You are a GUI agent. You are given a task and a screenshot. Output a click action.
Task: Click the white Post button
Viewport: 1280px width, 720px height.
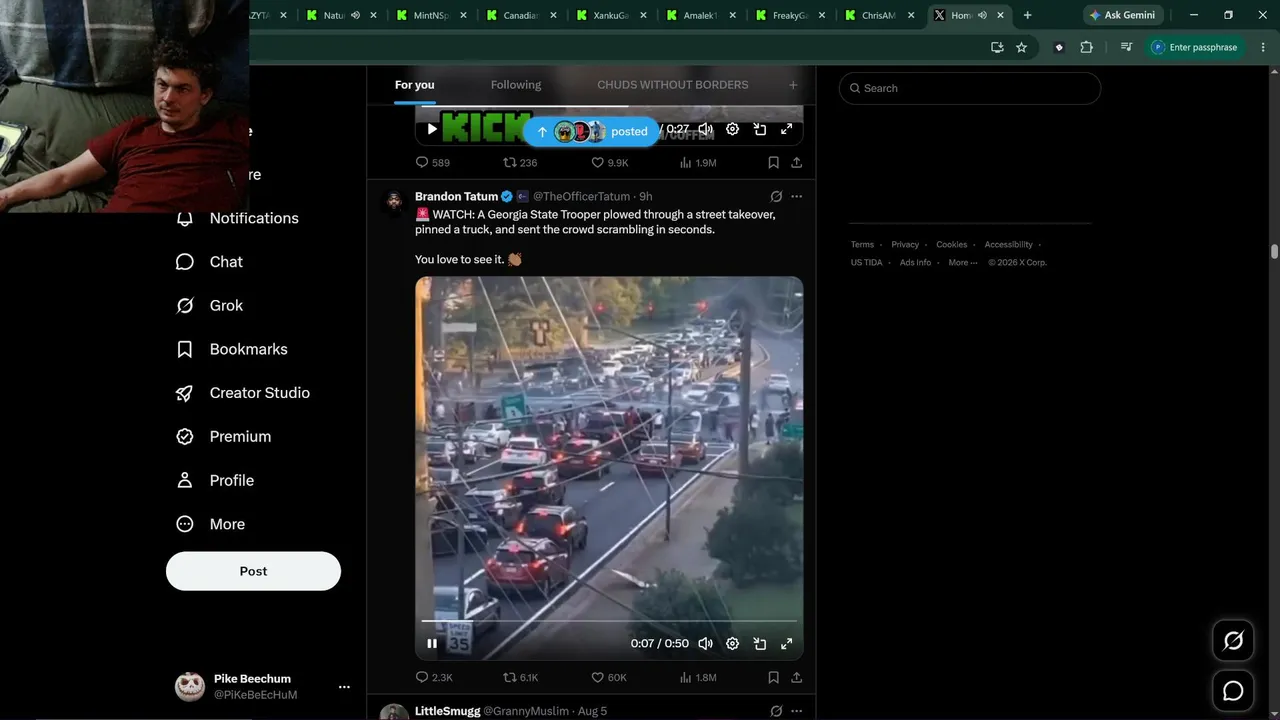(x=253, y=571)
